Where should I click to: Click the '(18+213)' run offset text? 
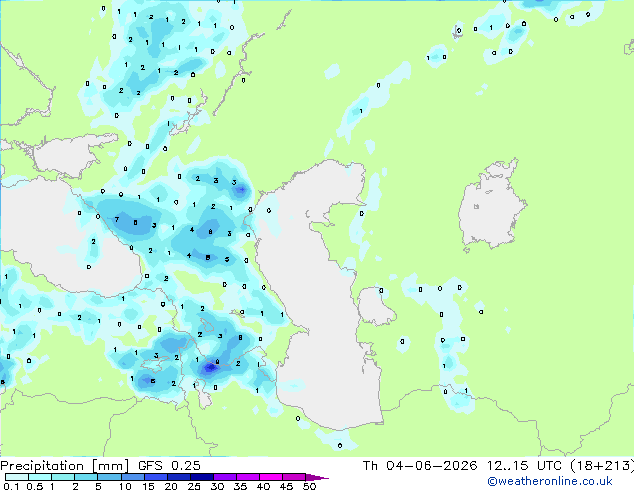(x=602, y=465)
